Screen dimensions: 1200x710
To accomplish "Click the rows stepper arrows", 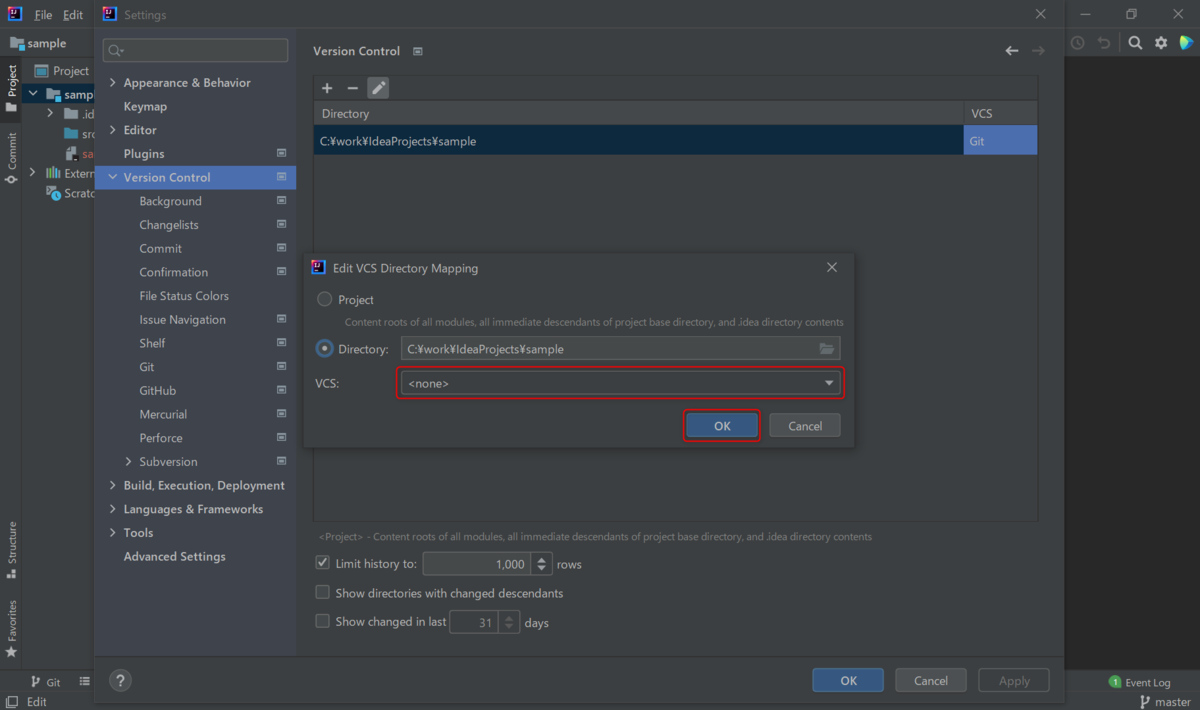I will [541, 564].
